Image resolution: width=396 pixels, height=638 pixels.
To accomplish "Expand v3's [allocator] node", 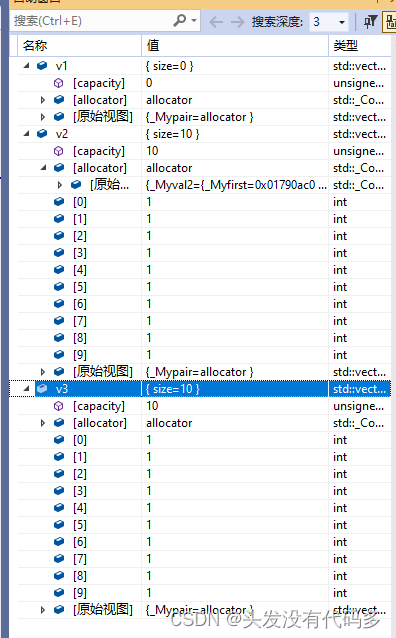I will pos(43,423).
